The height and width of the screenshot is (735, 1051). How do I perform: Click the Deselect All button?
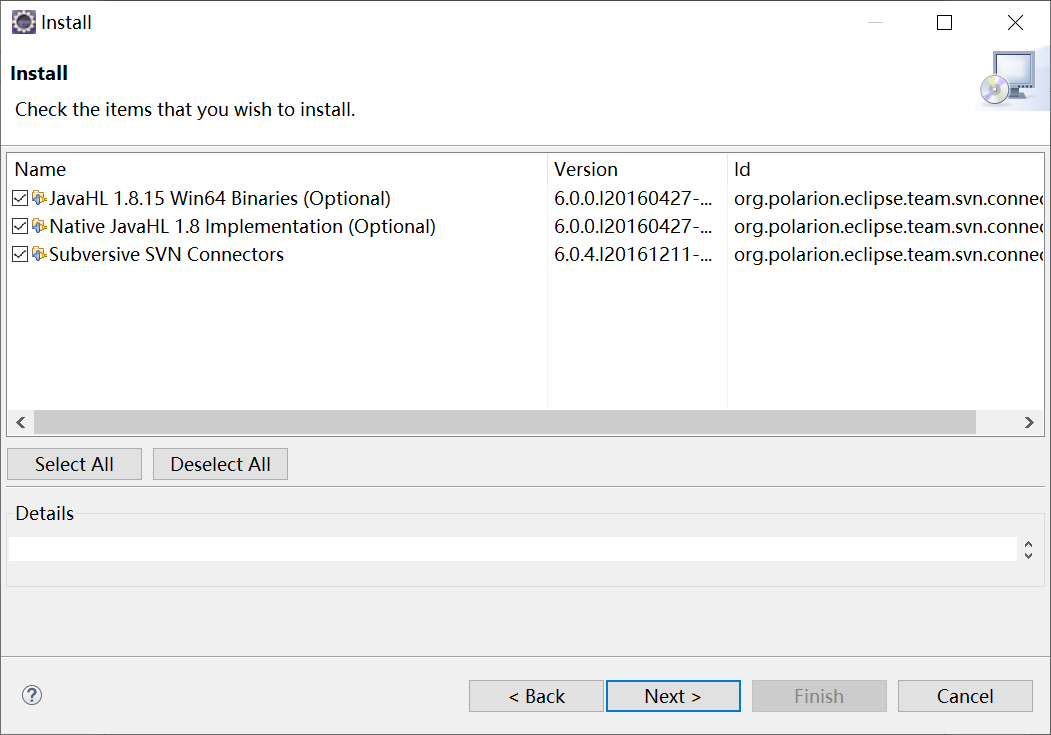221,464
